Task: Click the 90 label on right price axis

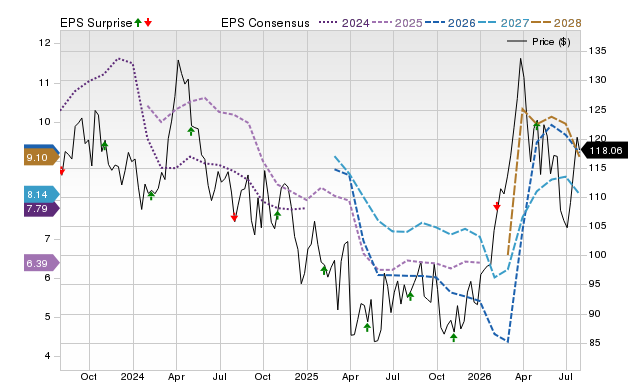Action: (595, 314)
